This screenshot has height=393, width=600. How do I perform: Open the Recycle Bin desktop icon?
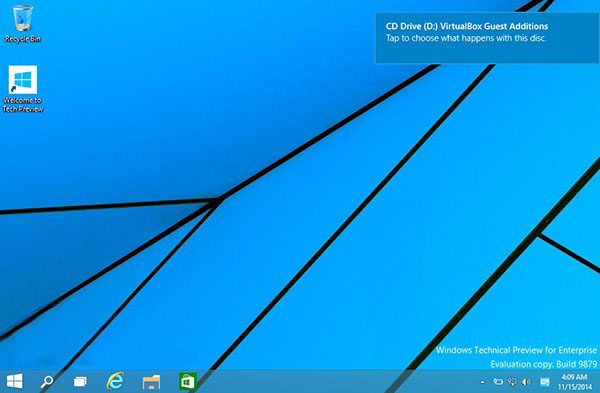(23, 24)
